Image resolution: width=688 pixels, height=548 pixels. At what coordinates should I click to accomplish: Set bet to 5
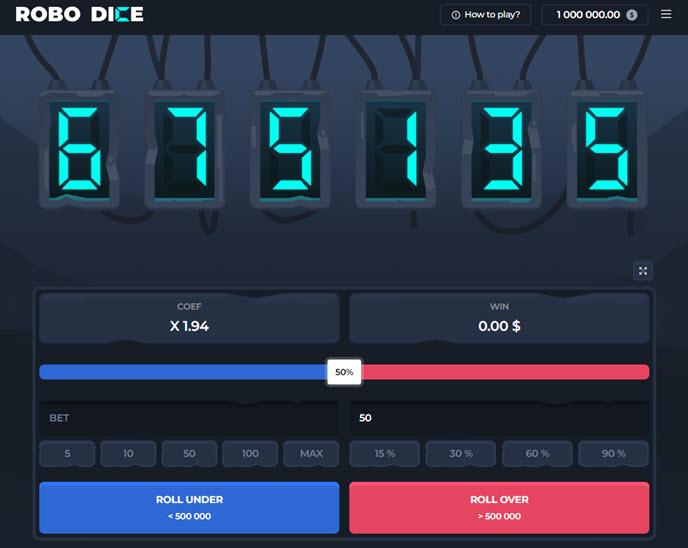click(68, 454)
